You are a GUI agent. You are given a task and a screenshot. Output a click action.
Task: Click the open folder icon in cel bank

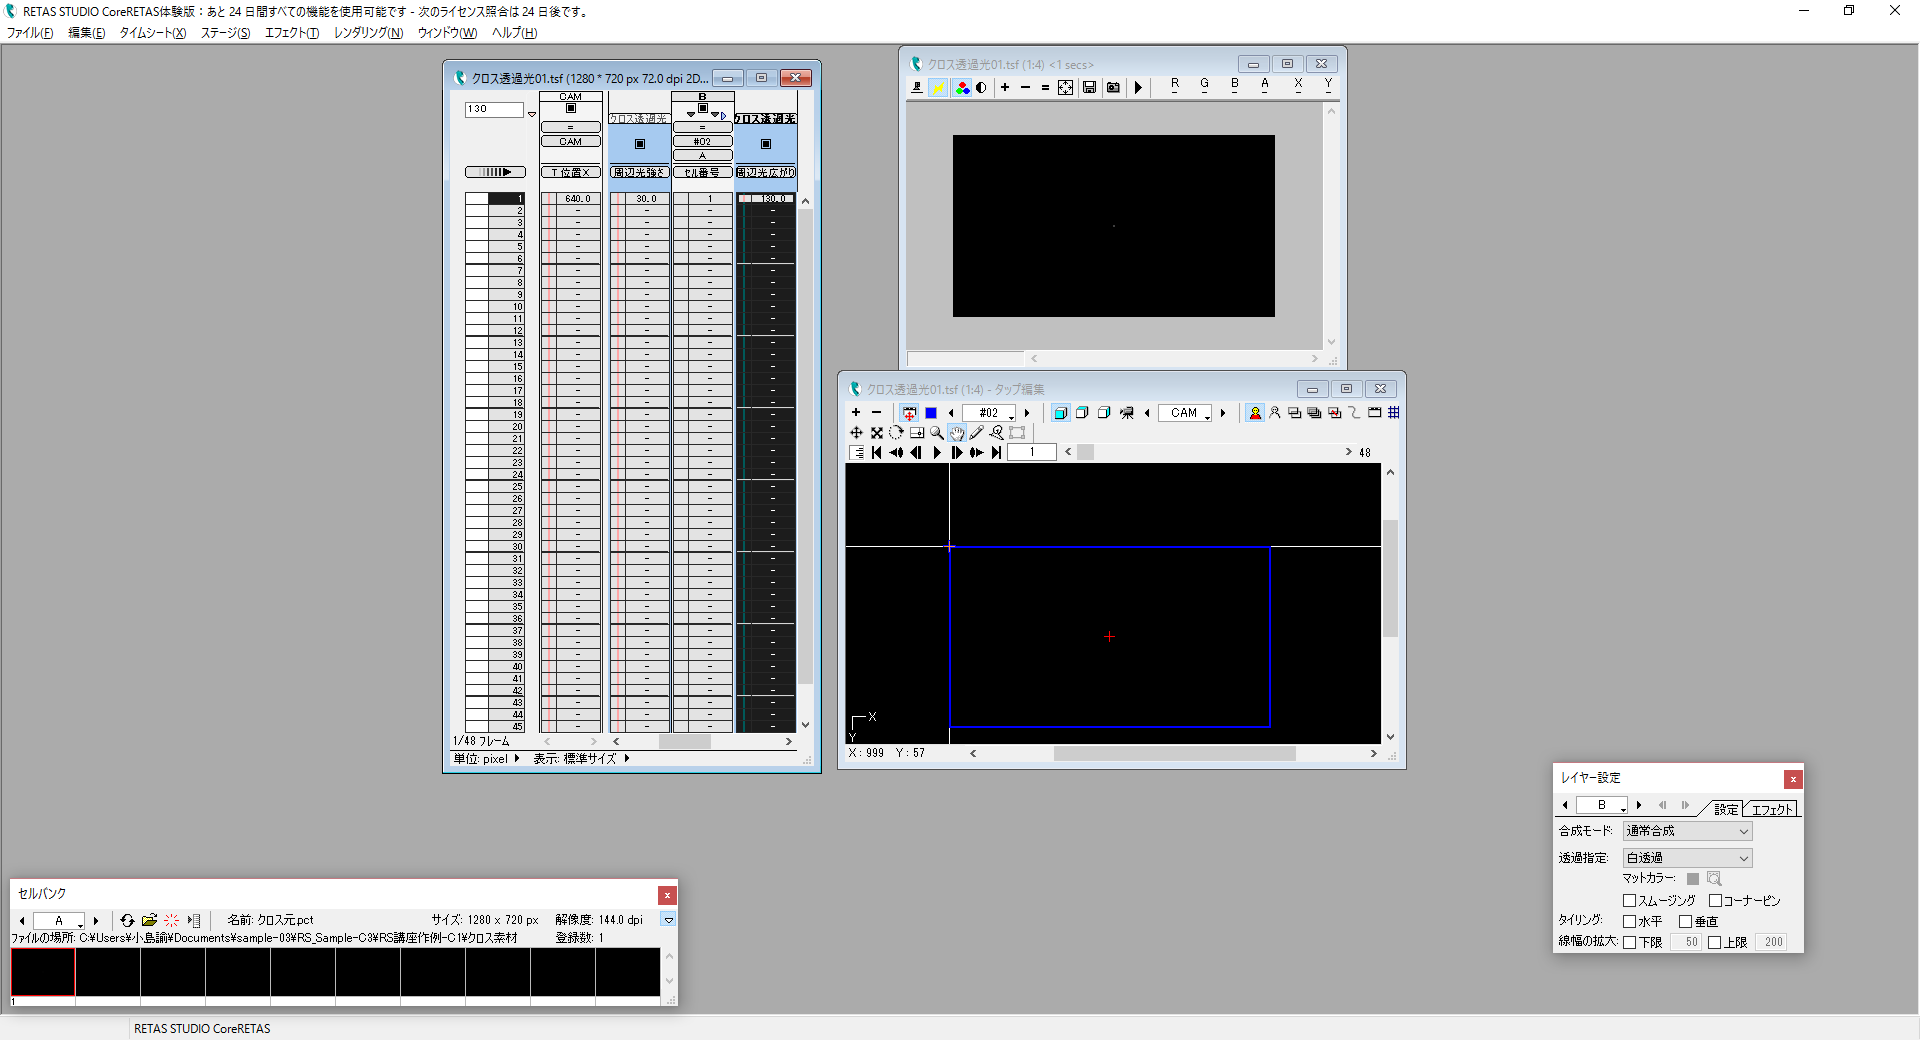tap(149, 920)
